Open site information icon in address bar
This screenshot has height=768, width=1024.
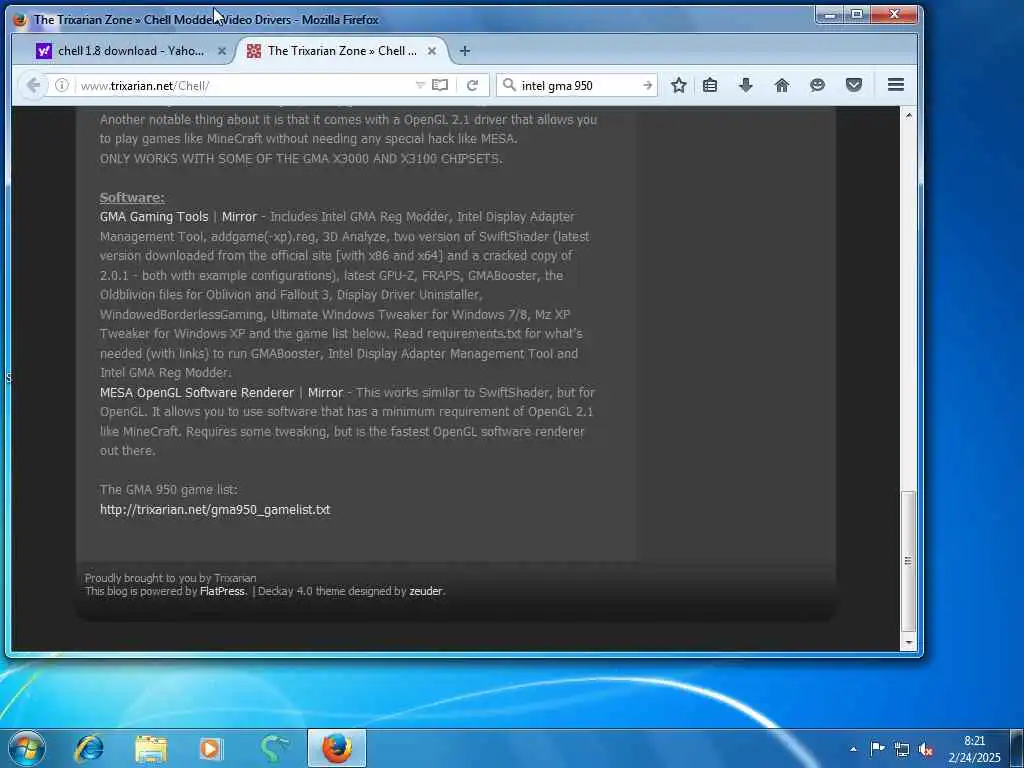click(x=61, y=85)
